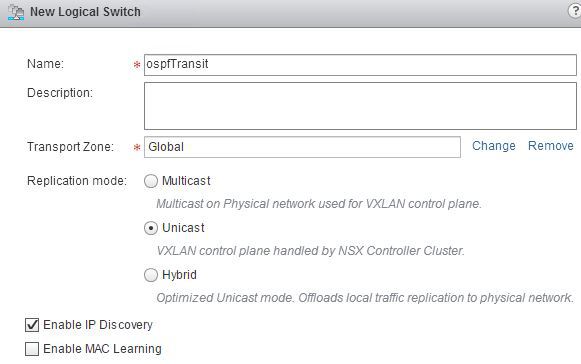Check the Enable MAC Learning checkbox

pyautogui.click(x=32, y=349)
